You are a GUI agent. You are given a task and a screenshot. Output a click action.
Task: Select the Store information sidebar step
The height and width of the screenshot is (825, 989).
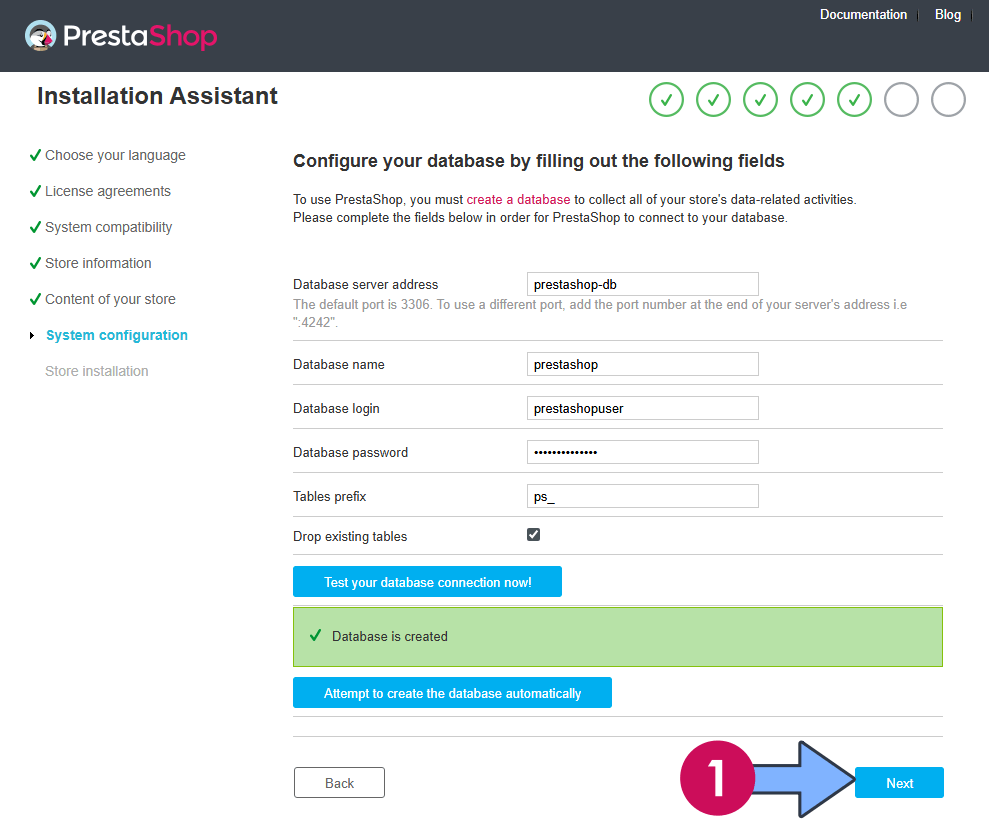pos(98,263)
